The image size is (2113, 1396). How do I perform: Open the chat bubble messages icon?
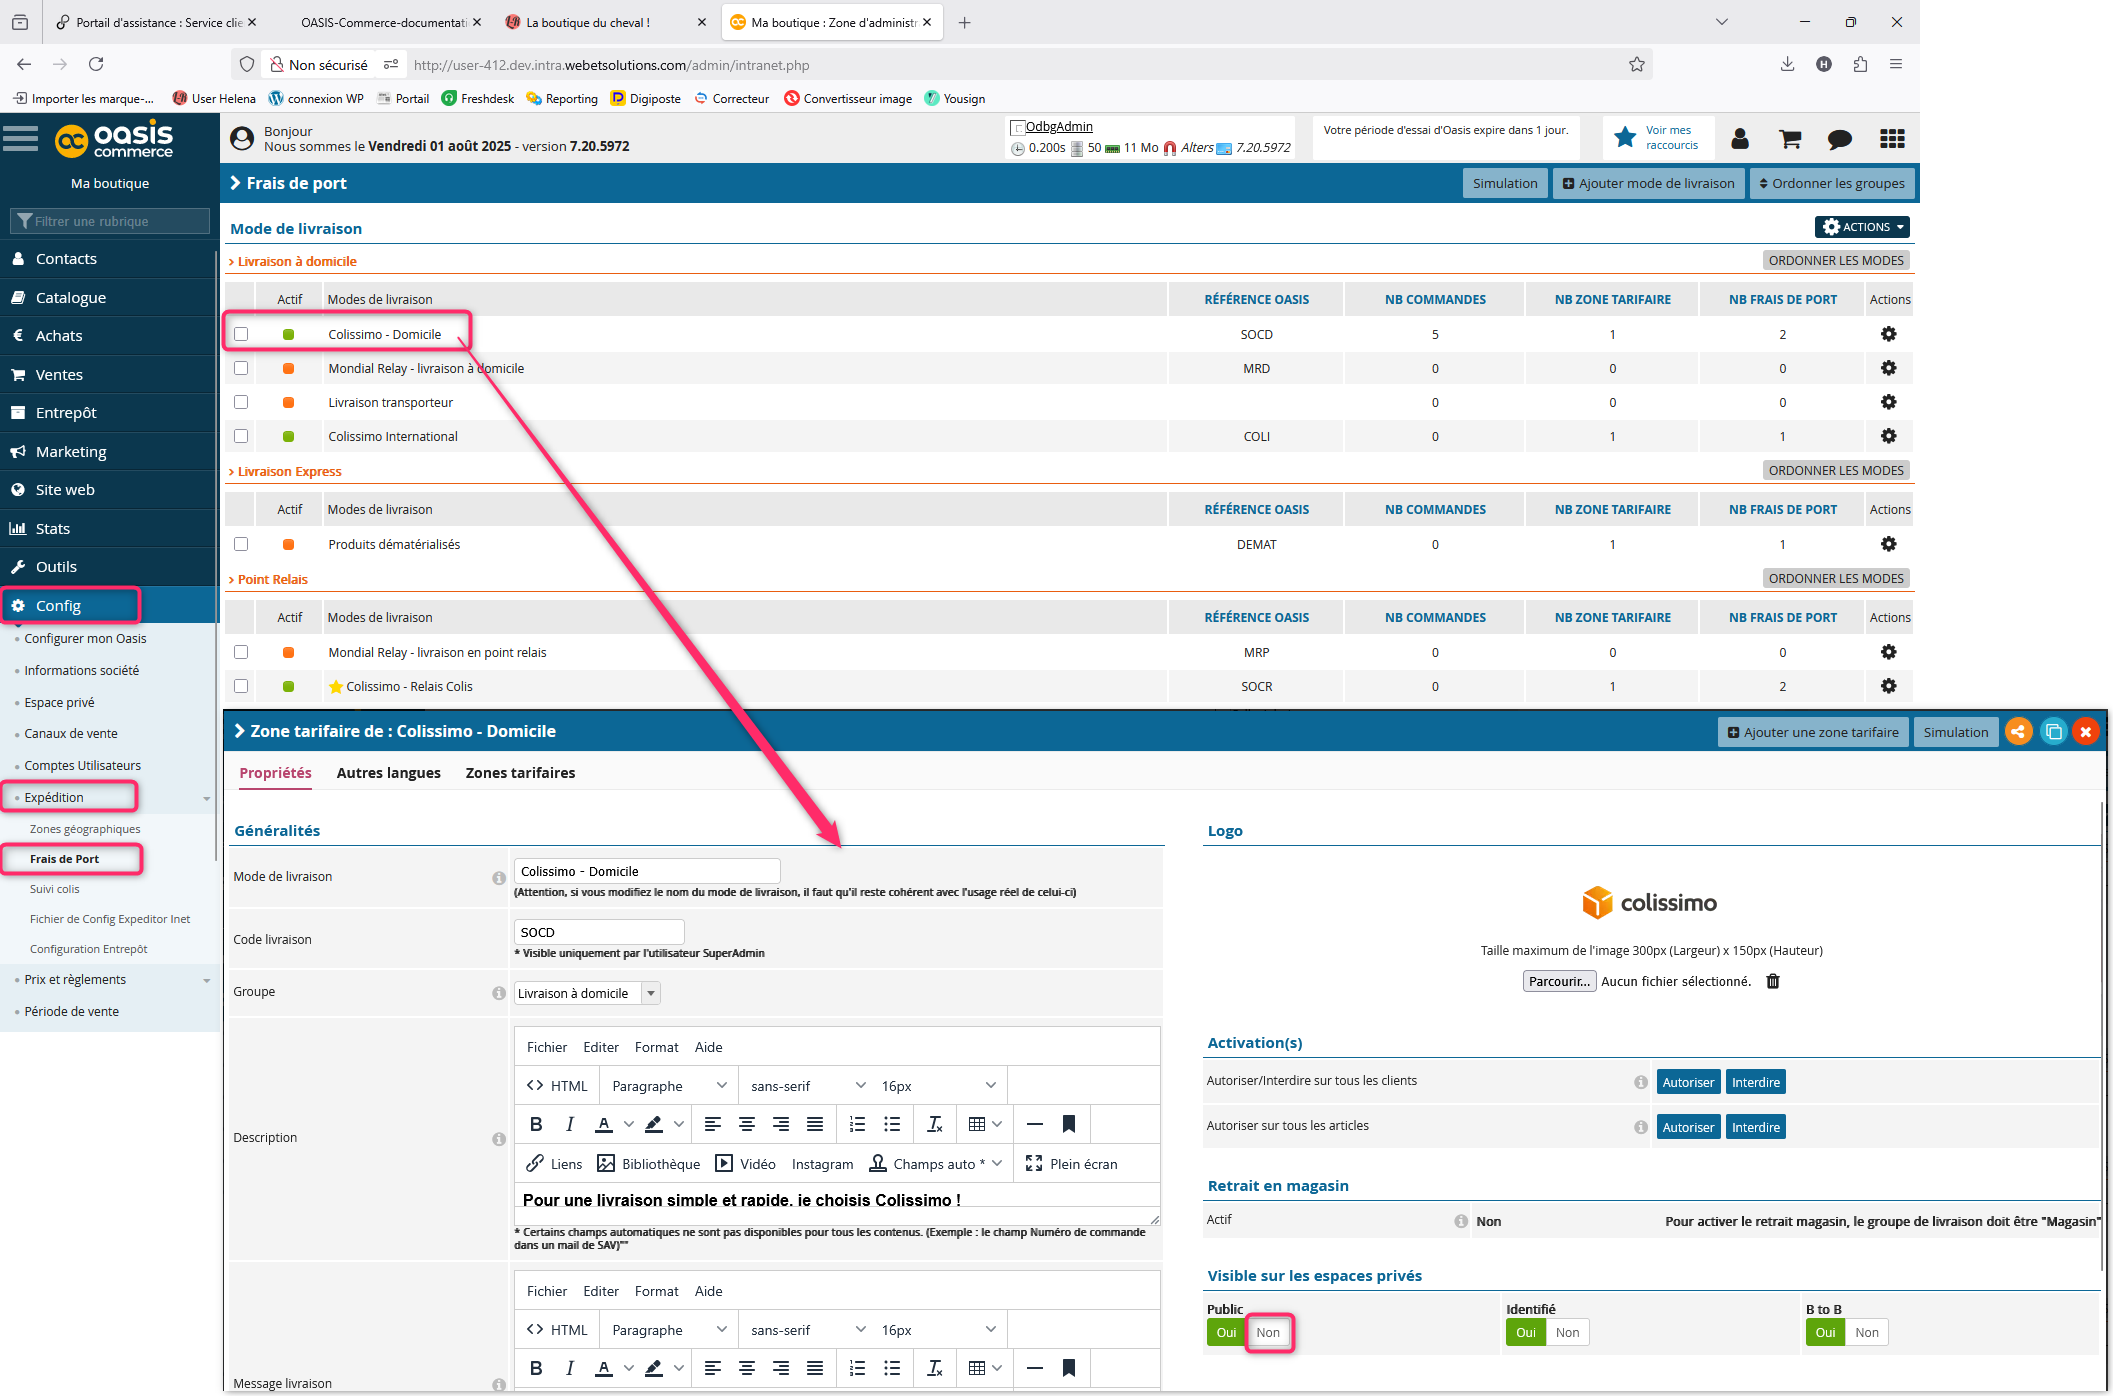tap(1839, 139)
